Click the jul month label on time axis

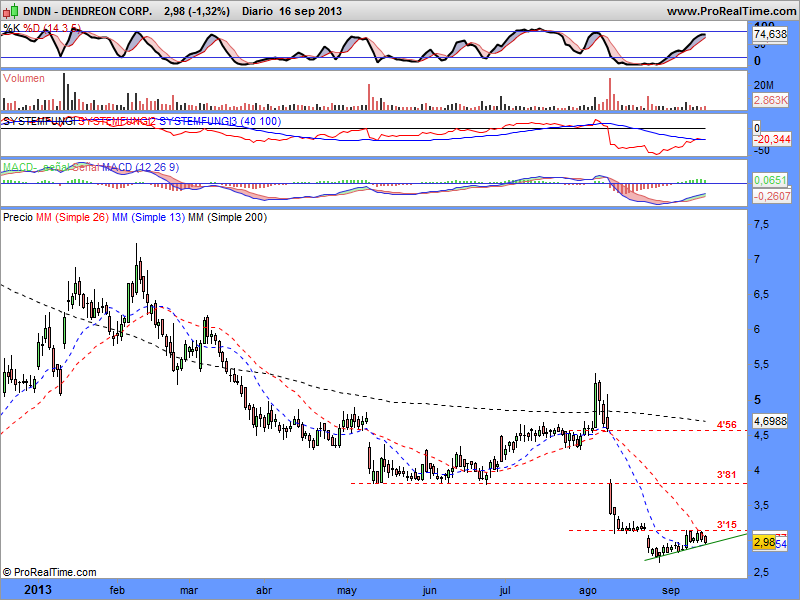tap(505, 590)
